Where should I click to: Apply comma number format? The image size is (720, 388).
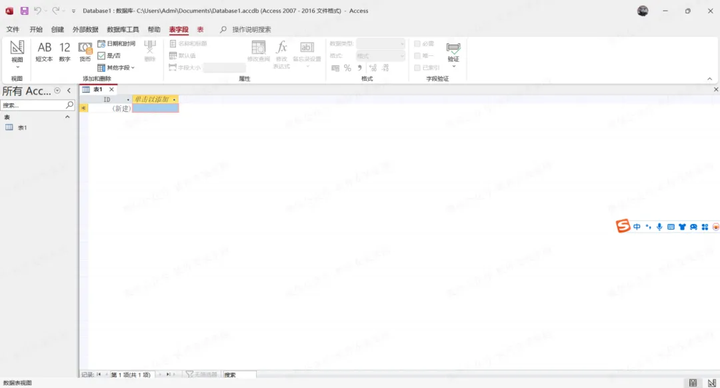pos(360,68)
